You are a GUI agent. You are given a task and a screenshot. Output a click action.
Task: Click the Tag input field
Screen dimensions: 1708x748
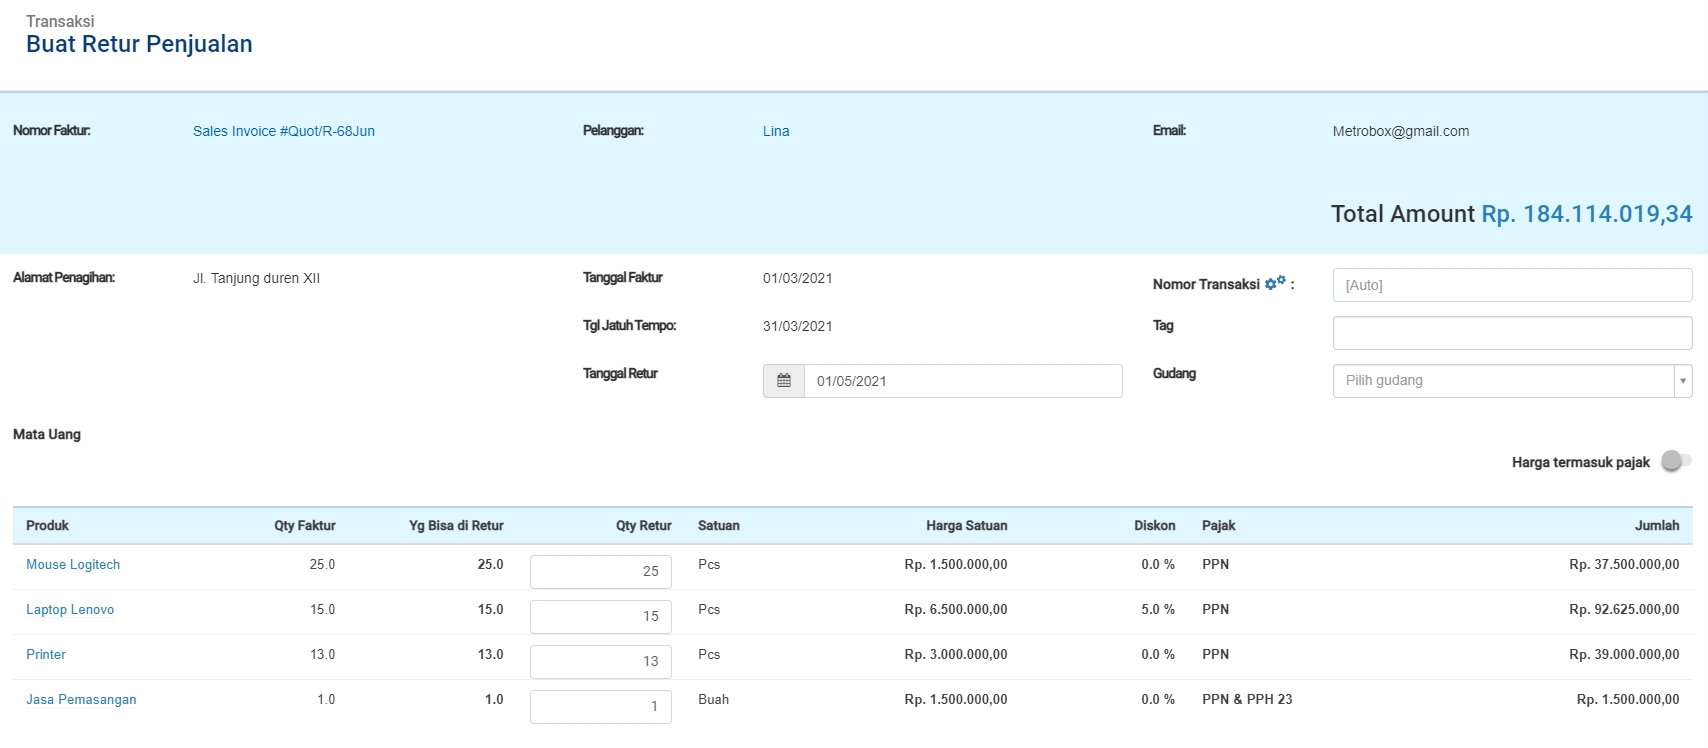[1512, 333]
